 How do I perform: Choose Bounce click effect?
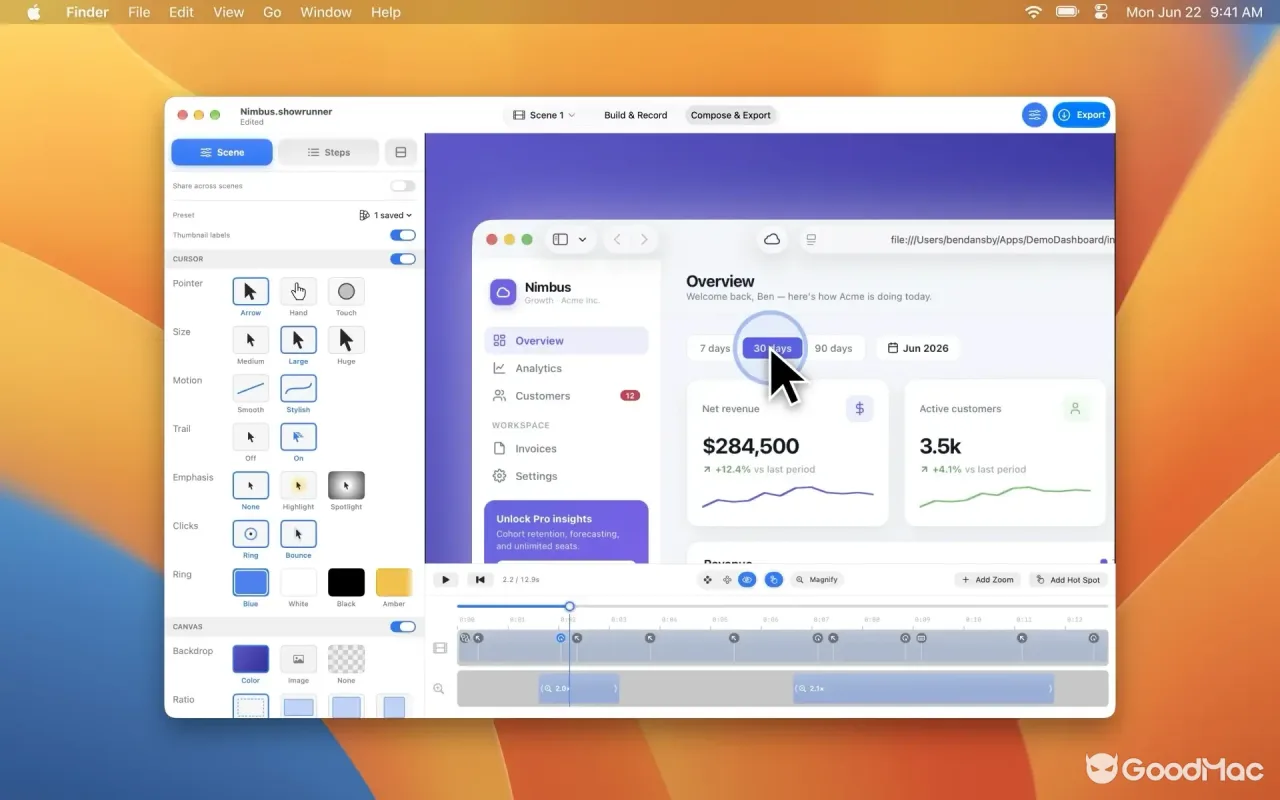click(298, 534)
